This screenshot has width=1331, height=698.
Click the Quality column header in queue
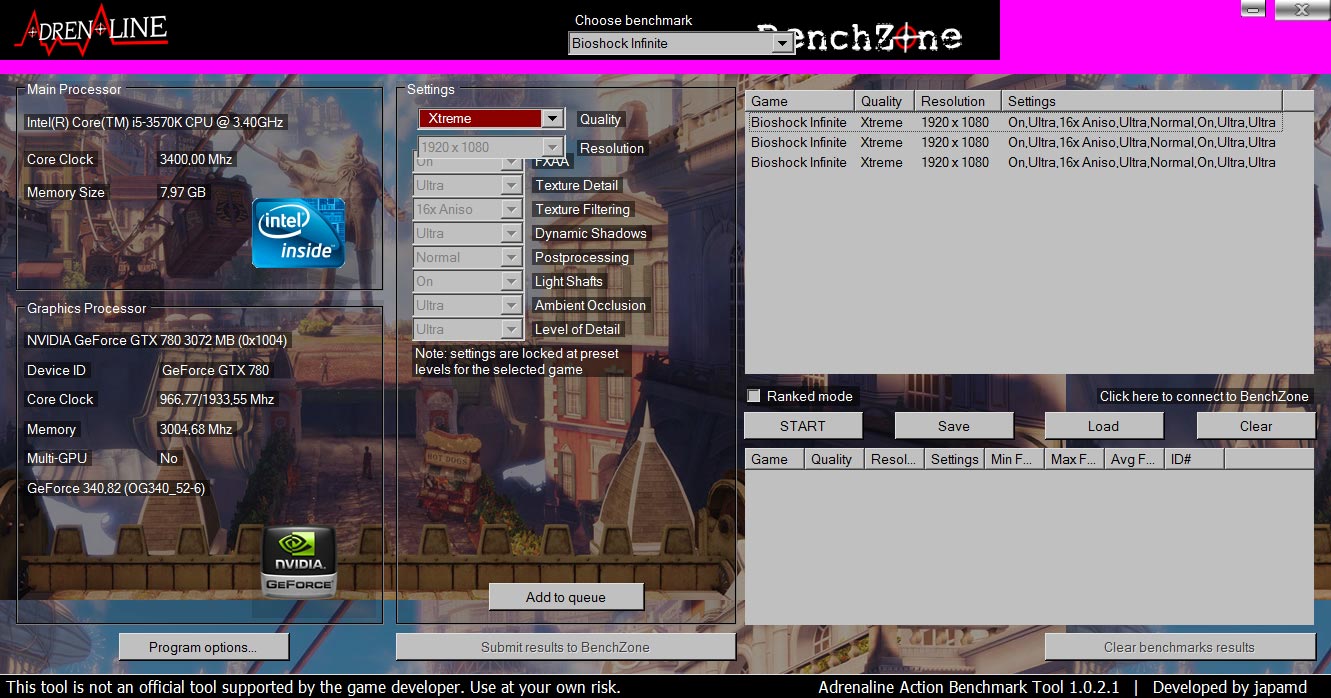coord(882,101)
